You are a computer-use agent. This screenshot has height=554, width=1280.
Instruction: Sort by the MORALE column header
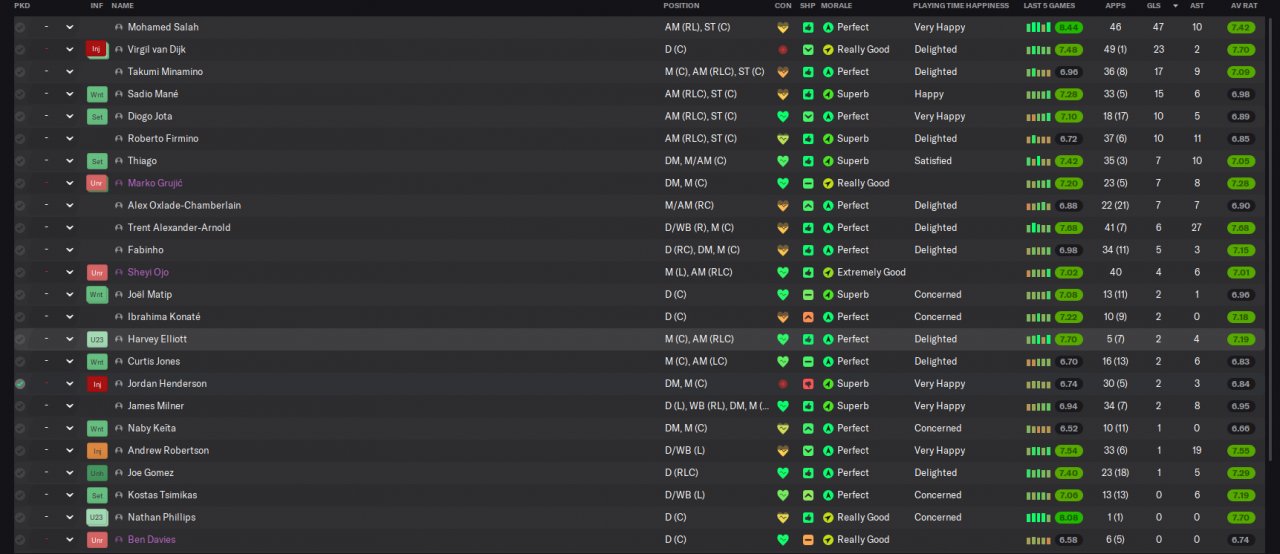coord(836,6)
